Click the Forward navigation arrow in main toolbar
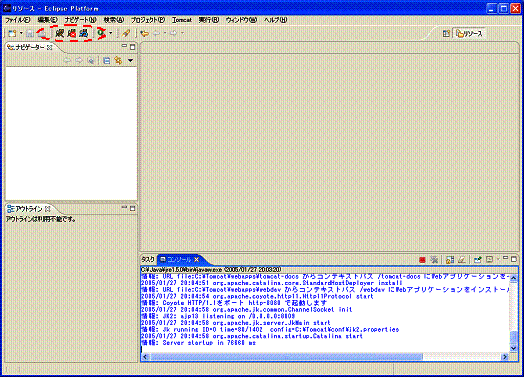This screenshot has height=378, width=526. coord(174,33)
